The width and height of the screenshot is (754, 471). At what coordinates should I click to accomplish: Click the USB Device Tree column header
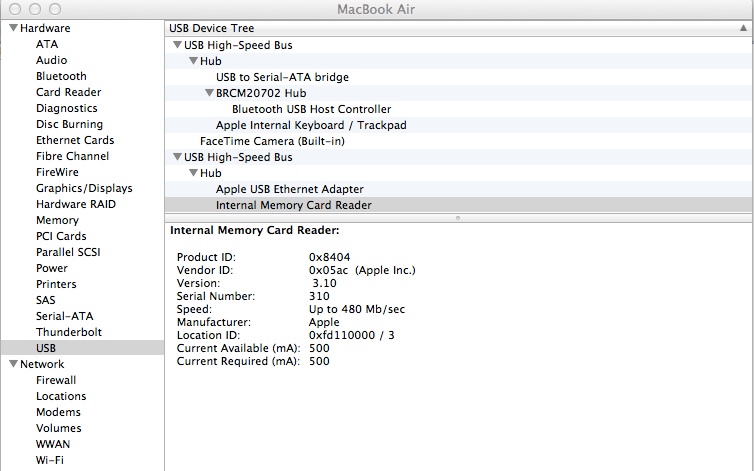(459, 28)
